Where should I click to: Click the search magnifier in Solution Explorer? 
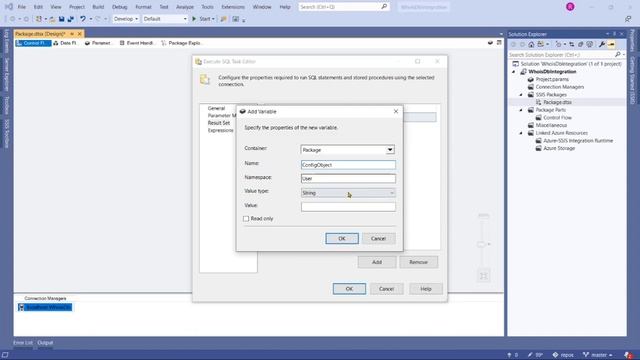click(x=618, y=54)
